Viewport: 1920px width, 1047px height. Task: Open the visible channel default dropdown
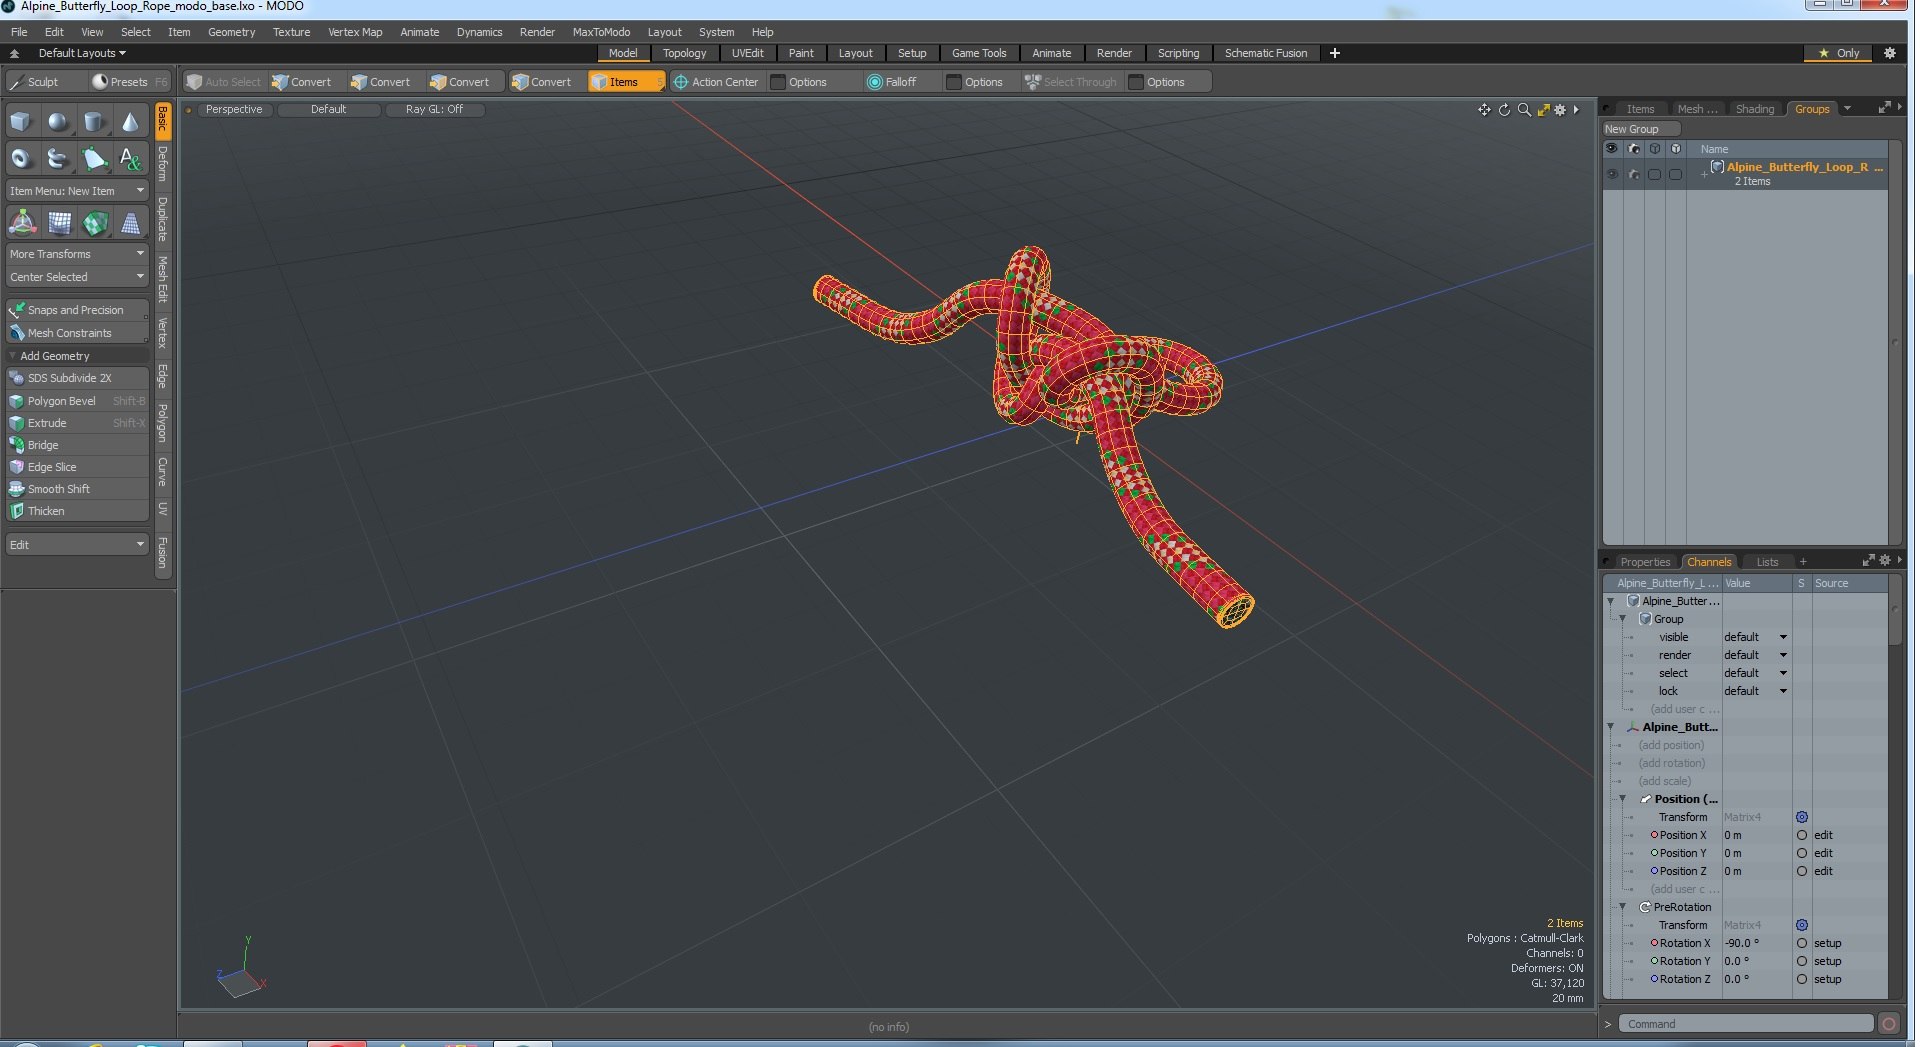click(1755, 637)
